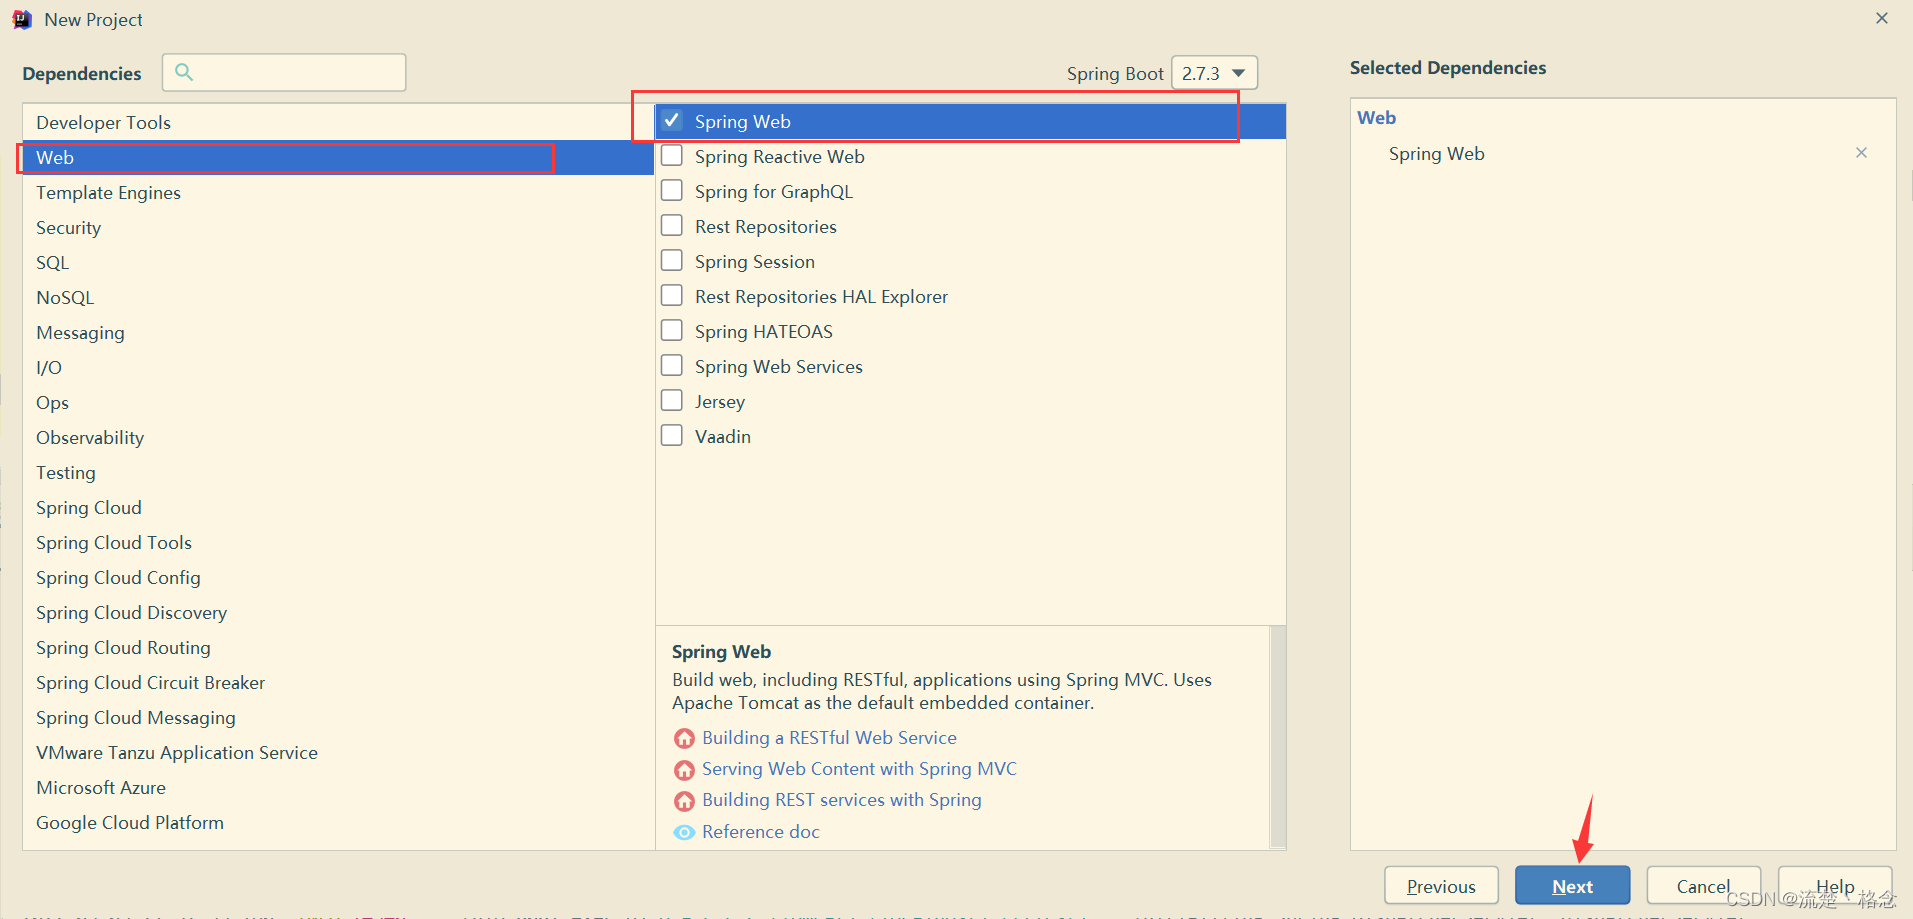Screen dimensions: 1913x919
Task: Enable the Spring Reactive Web checkbox
Action: click(672, 155)
